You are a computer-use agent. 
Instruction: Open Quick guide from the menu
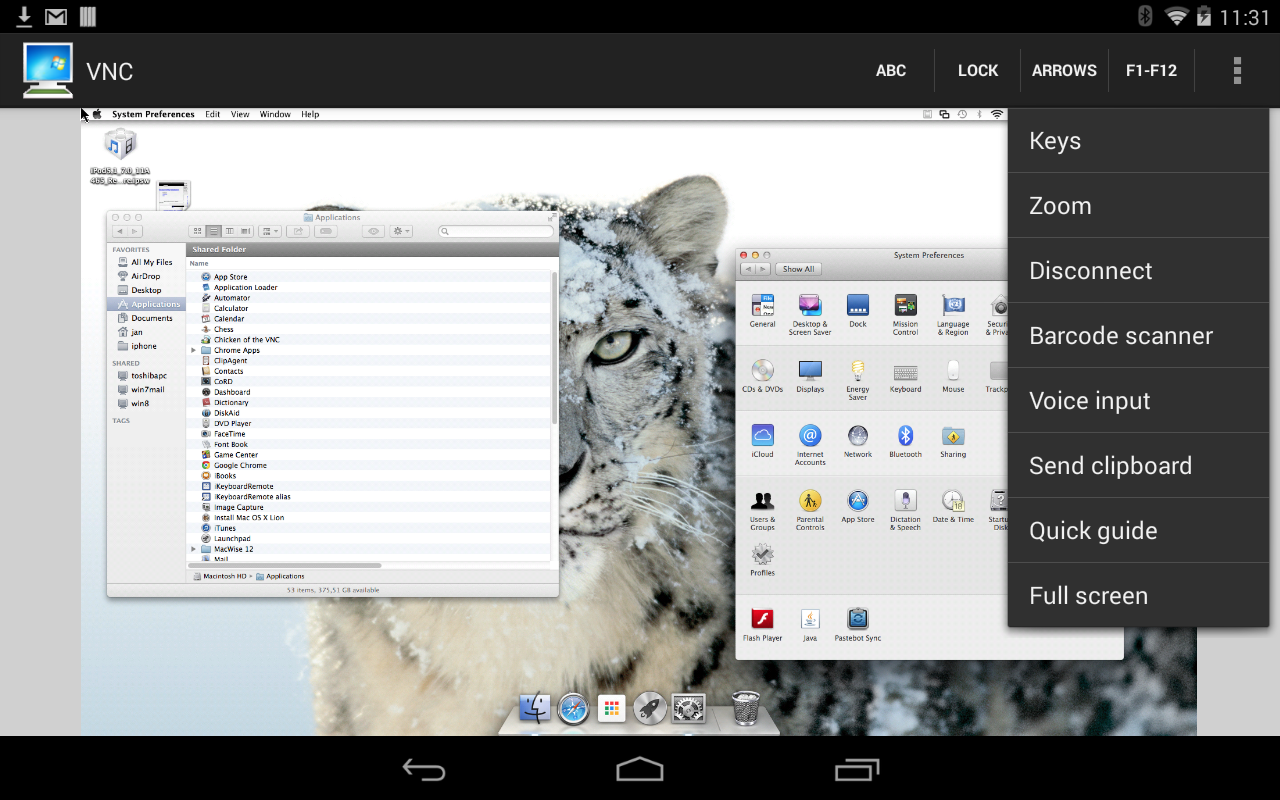(x=1138, y=531)
